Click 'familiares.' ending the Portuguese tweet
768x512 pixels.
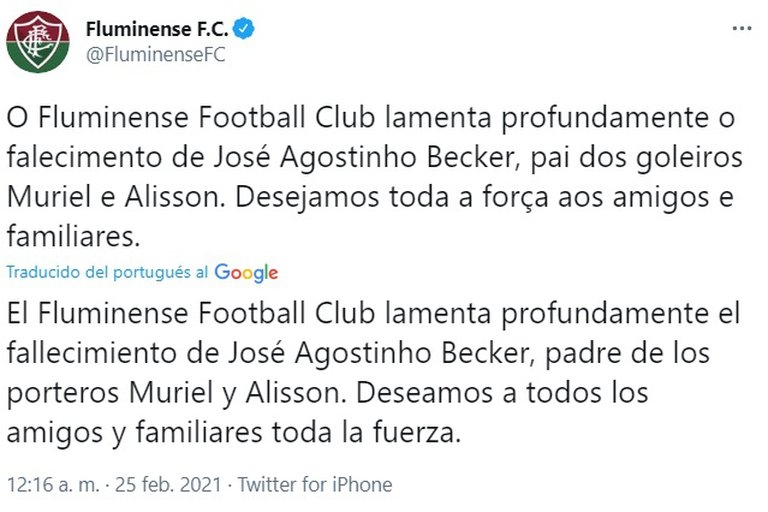point(73,236)
